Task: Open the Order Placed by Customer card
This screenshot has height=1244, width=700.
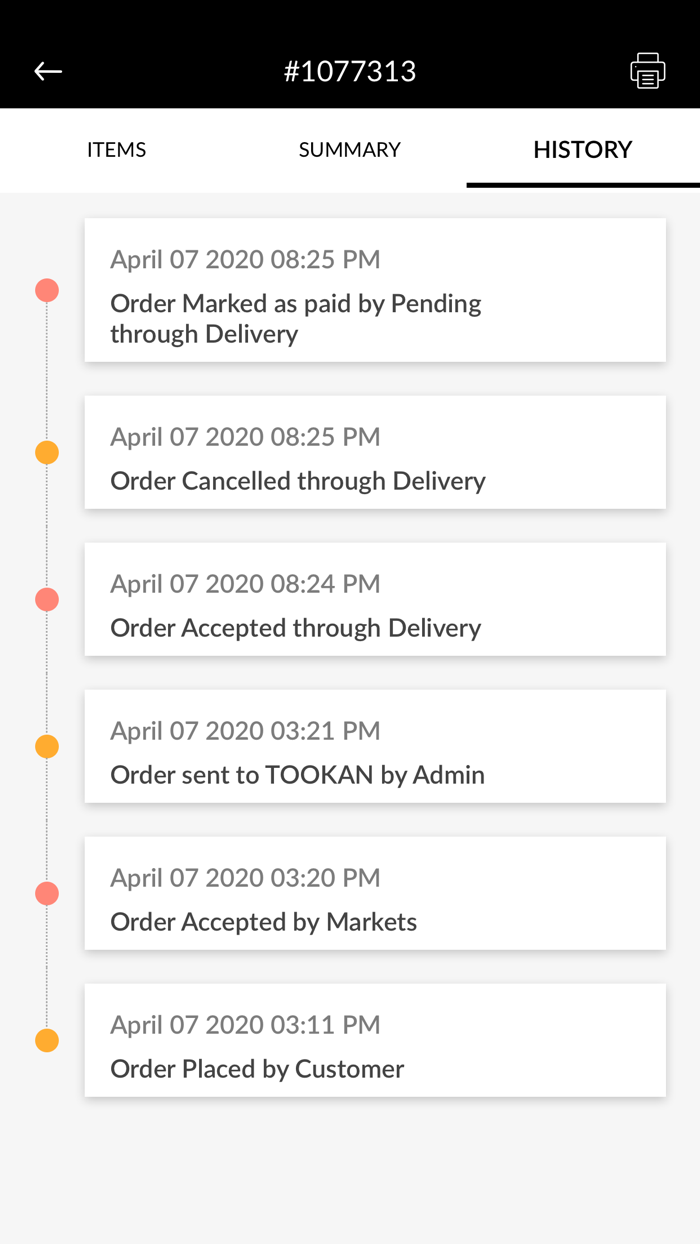Action: [x=375, y=1040]
